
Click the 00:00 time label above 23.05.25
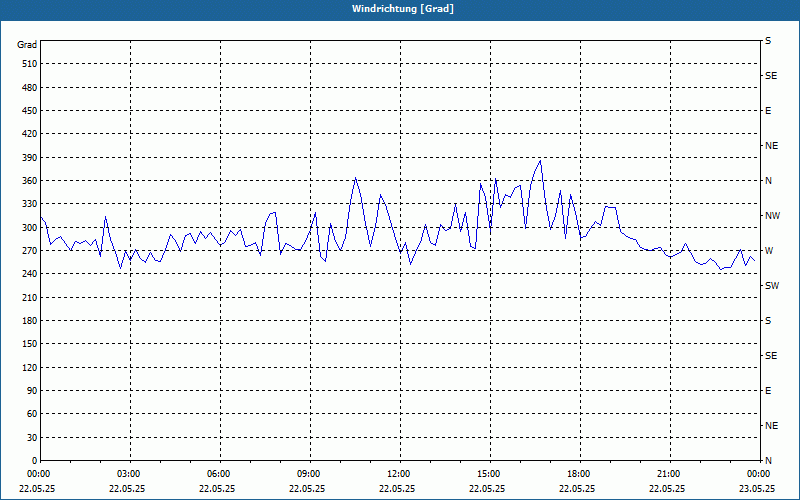pos(758,474)
